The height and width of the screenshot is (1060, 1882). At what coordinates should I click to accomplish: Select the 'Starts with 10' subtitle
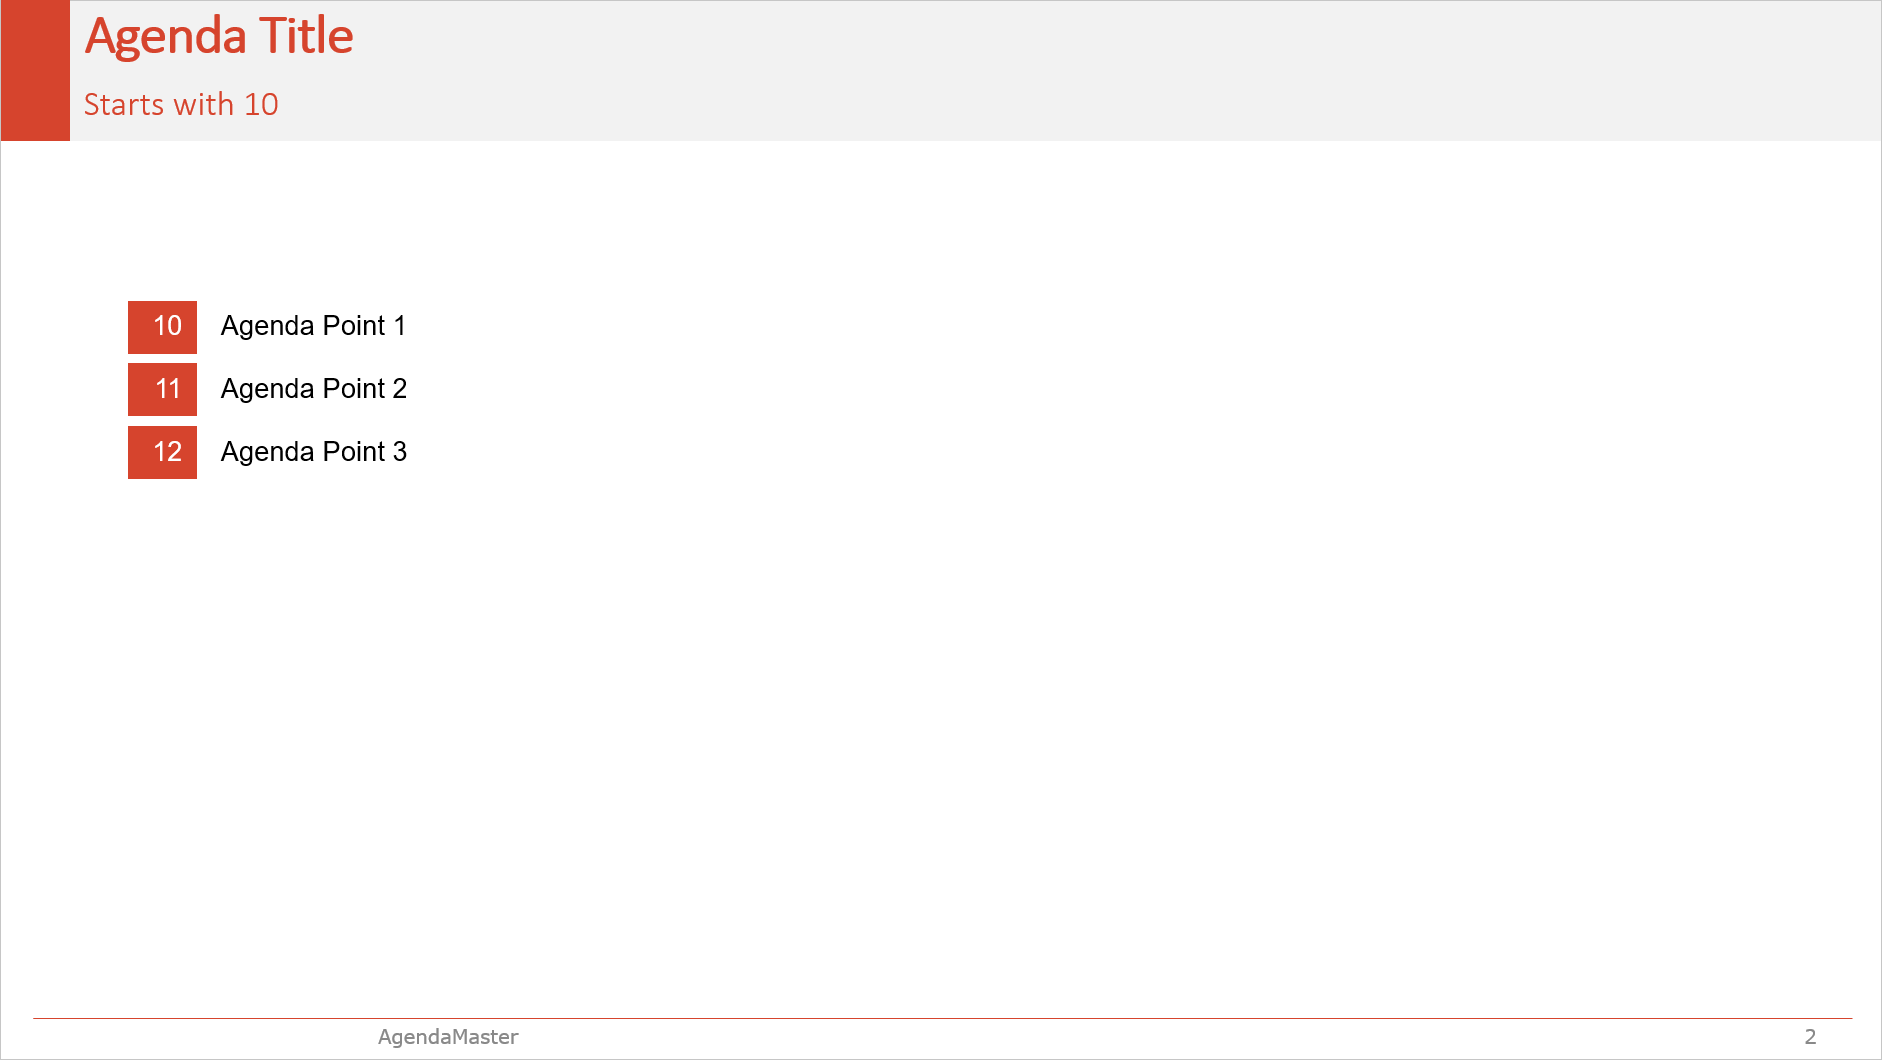[181, 104]
